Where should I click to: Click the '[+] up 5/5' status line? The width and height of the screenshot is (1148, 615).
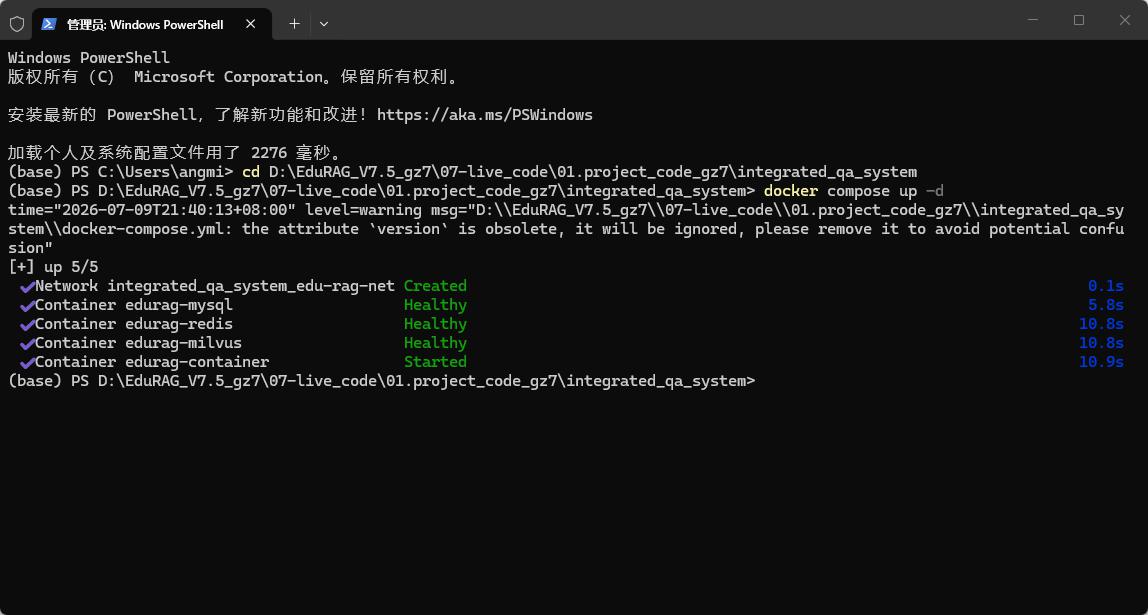tap(53, 267)
